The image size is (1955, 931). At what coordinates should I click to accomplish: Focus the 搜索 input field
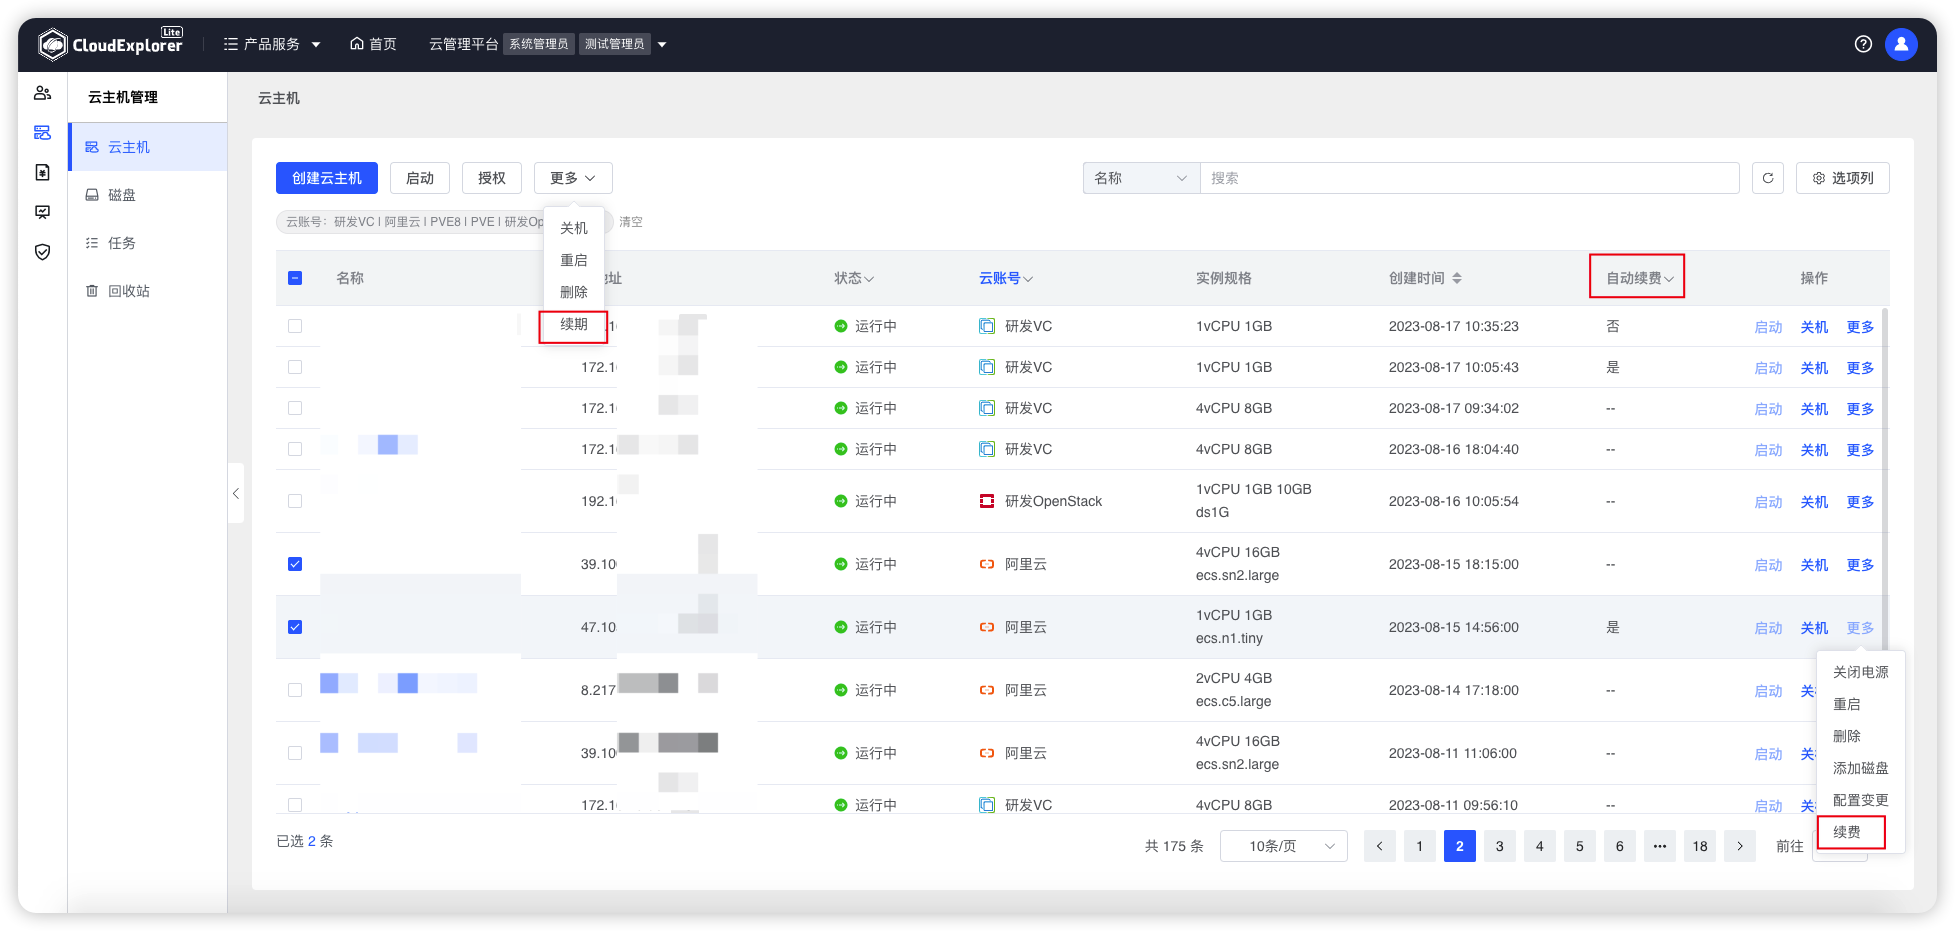1470,178
